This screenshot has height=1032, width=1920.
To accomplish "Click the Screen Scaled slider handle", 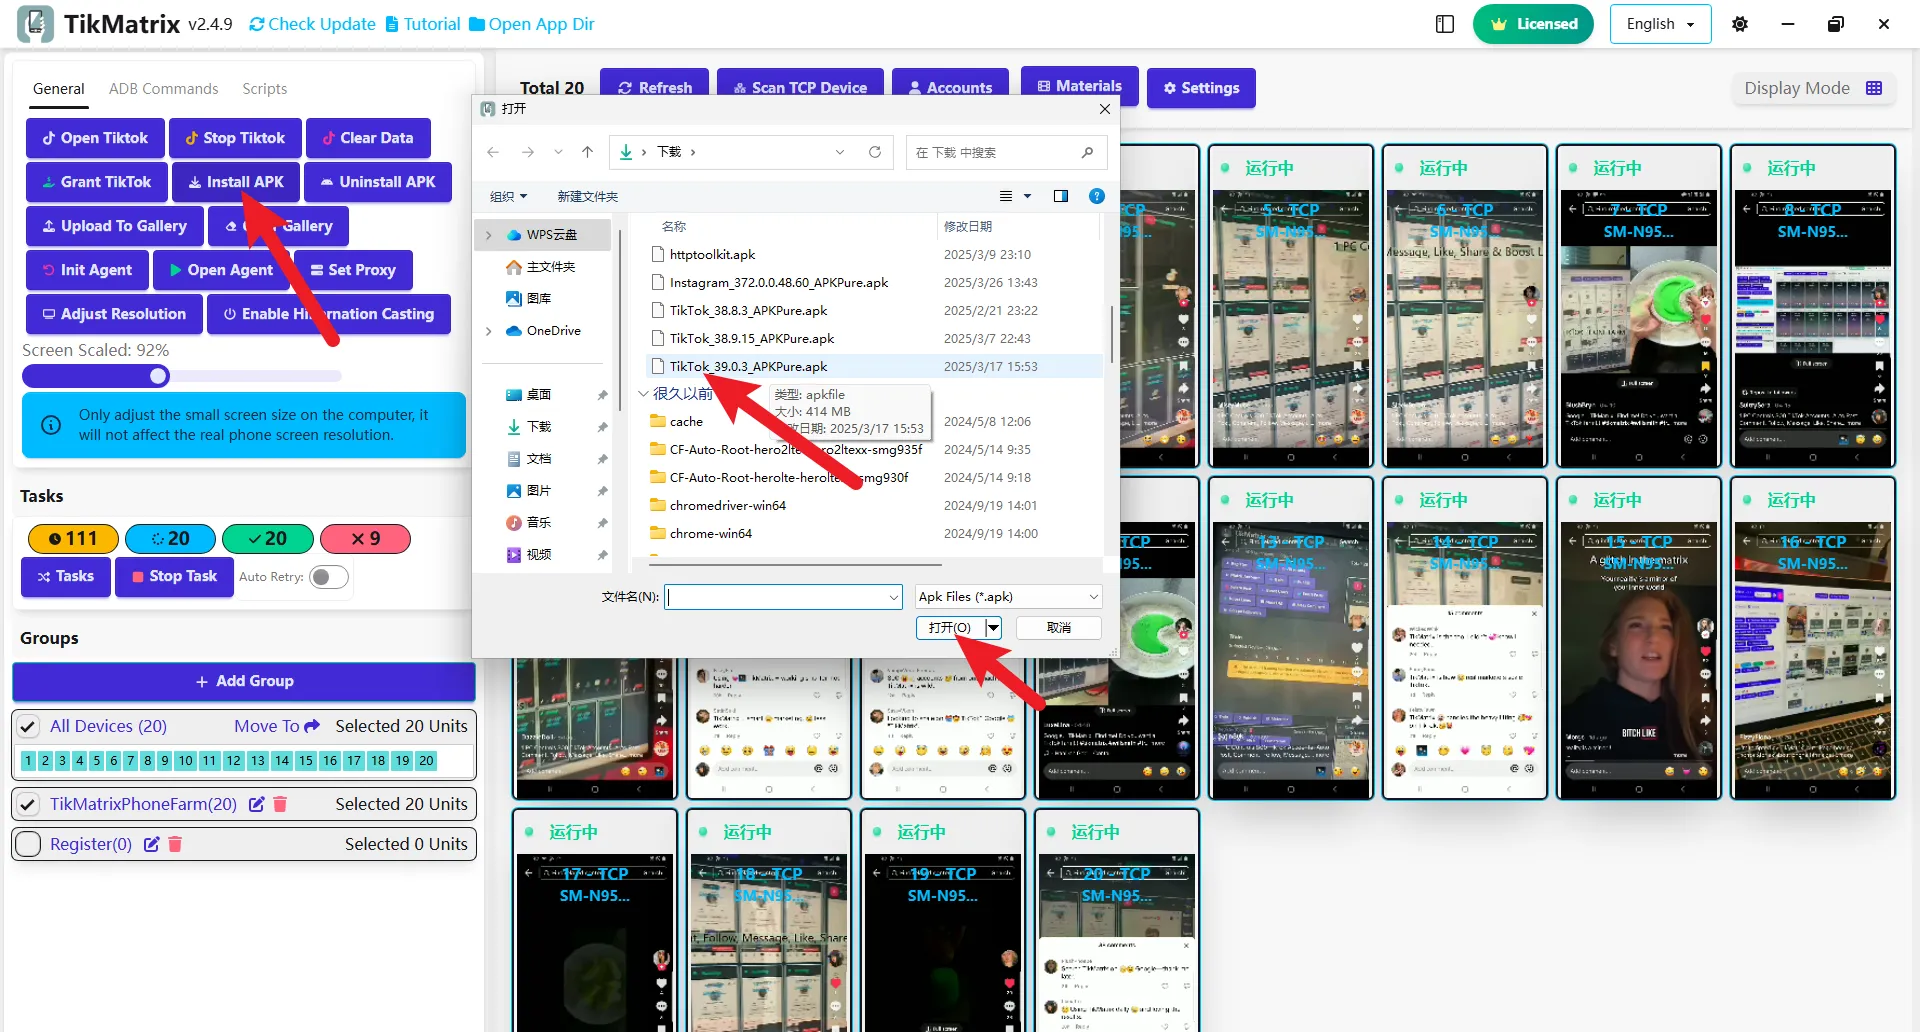I will [159, 376].
